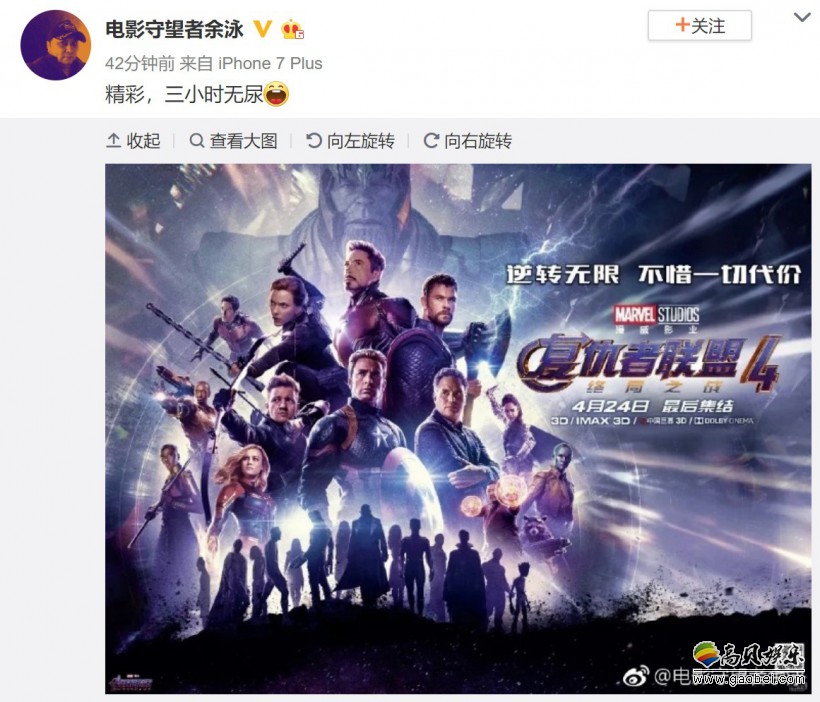Click the Weibo watermark logo on poster
The width and height of the screenshot is (820, 702).
pos(636,676)
